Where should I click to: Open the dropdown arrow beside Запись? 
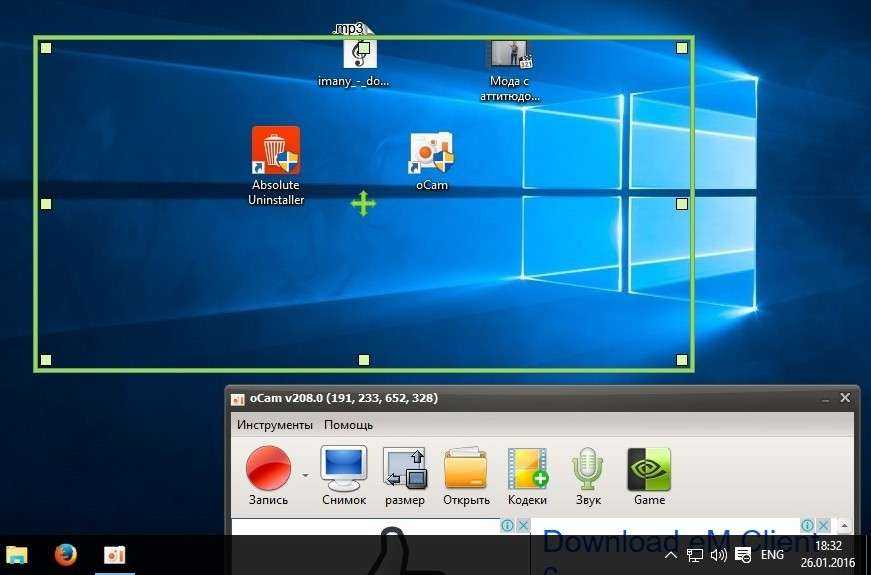click(x=305, y=476)
